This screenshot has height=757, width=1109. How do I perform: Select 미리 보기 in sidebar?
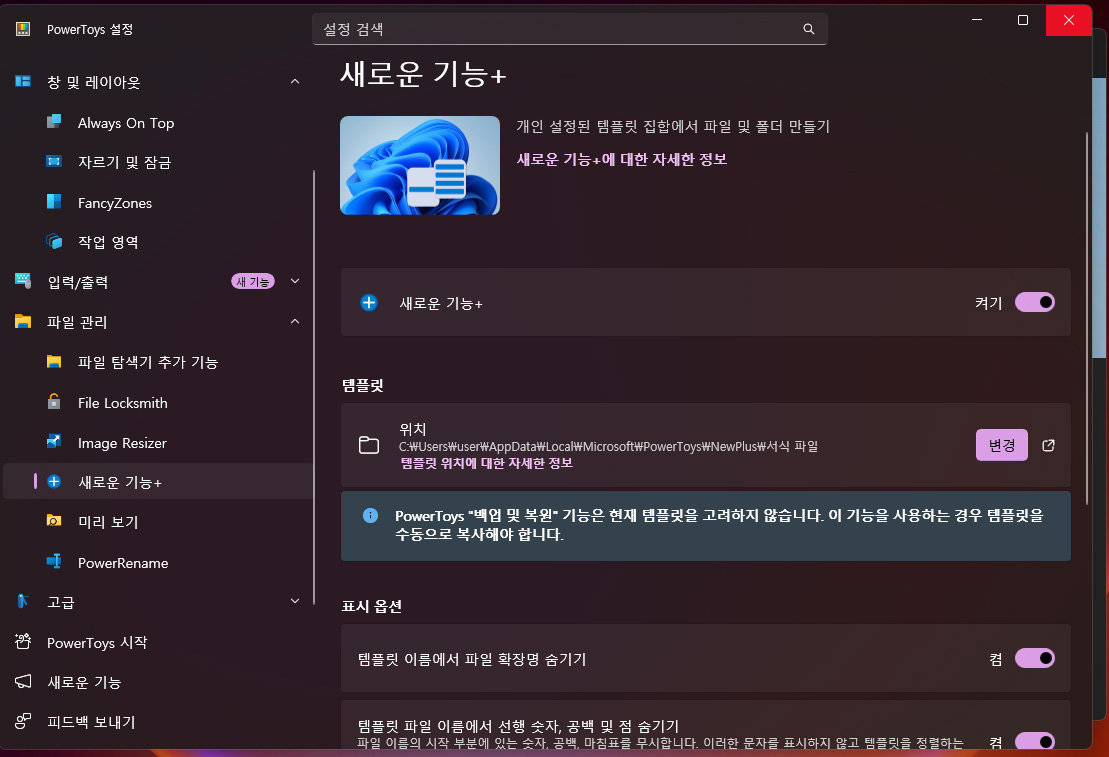(x=158, y=521)
